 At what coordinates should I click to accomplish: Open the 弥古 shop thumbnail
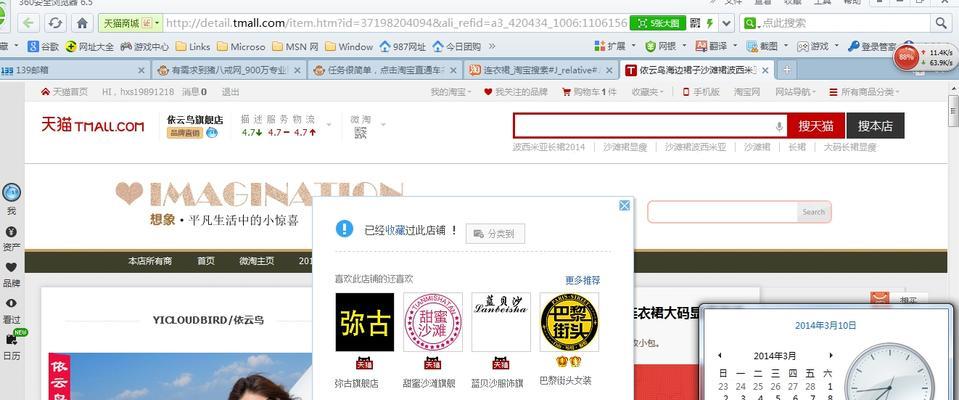(365, 322)
